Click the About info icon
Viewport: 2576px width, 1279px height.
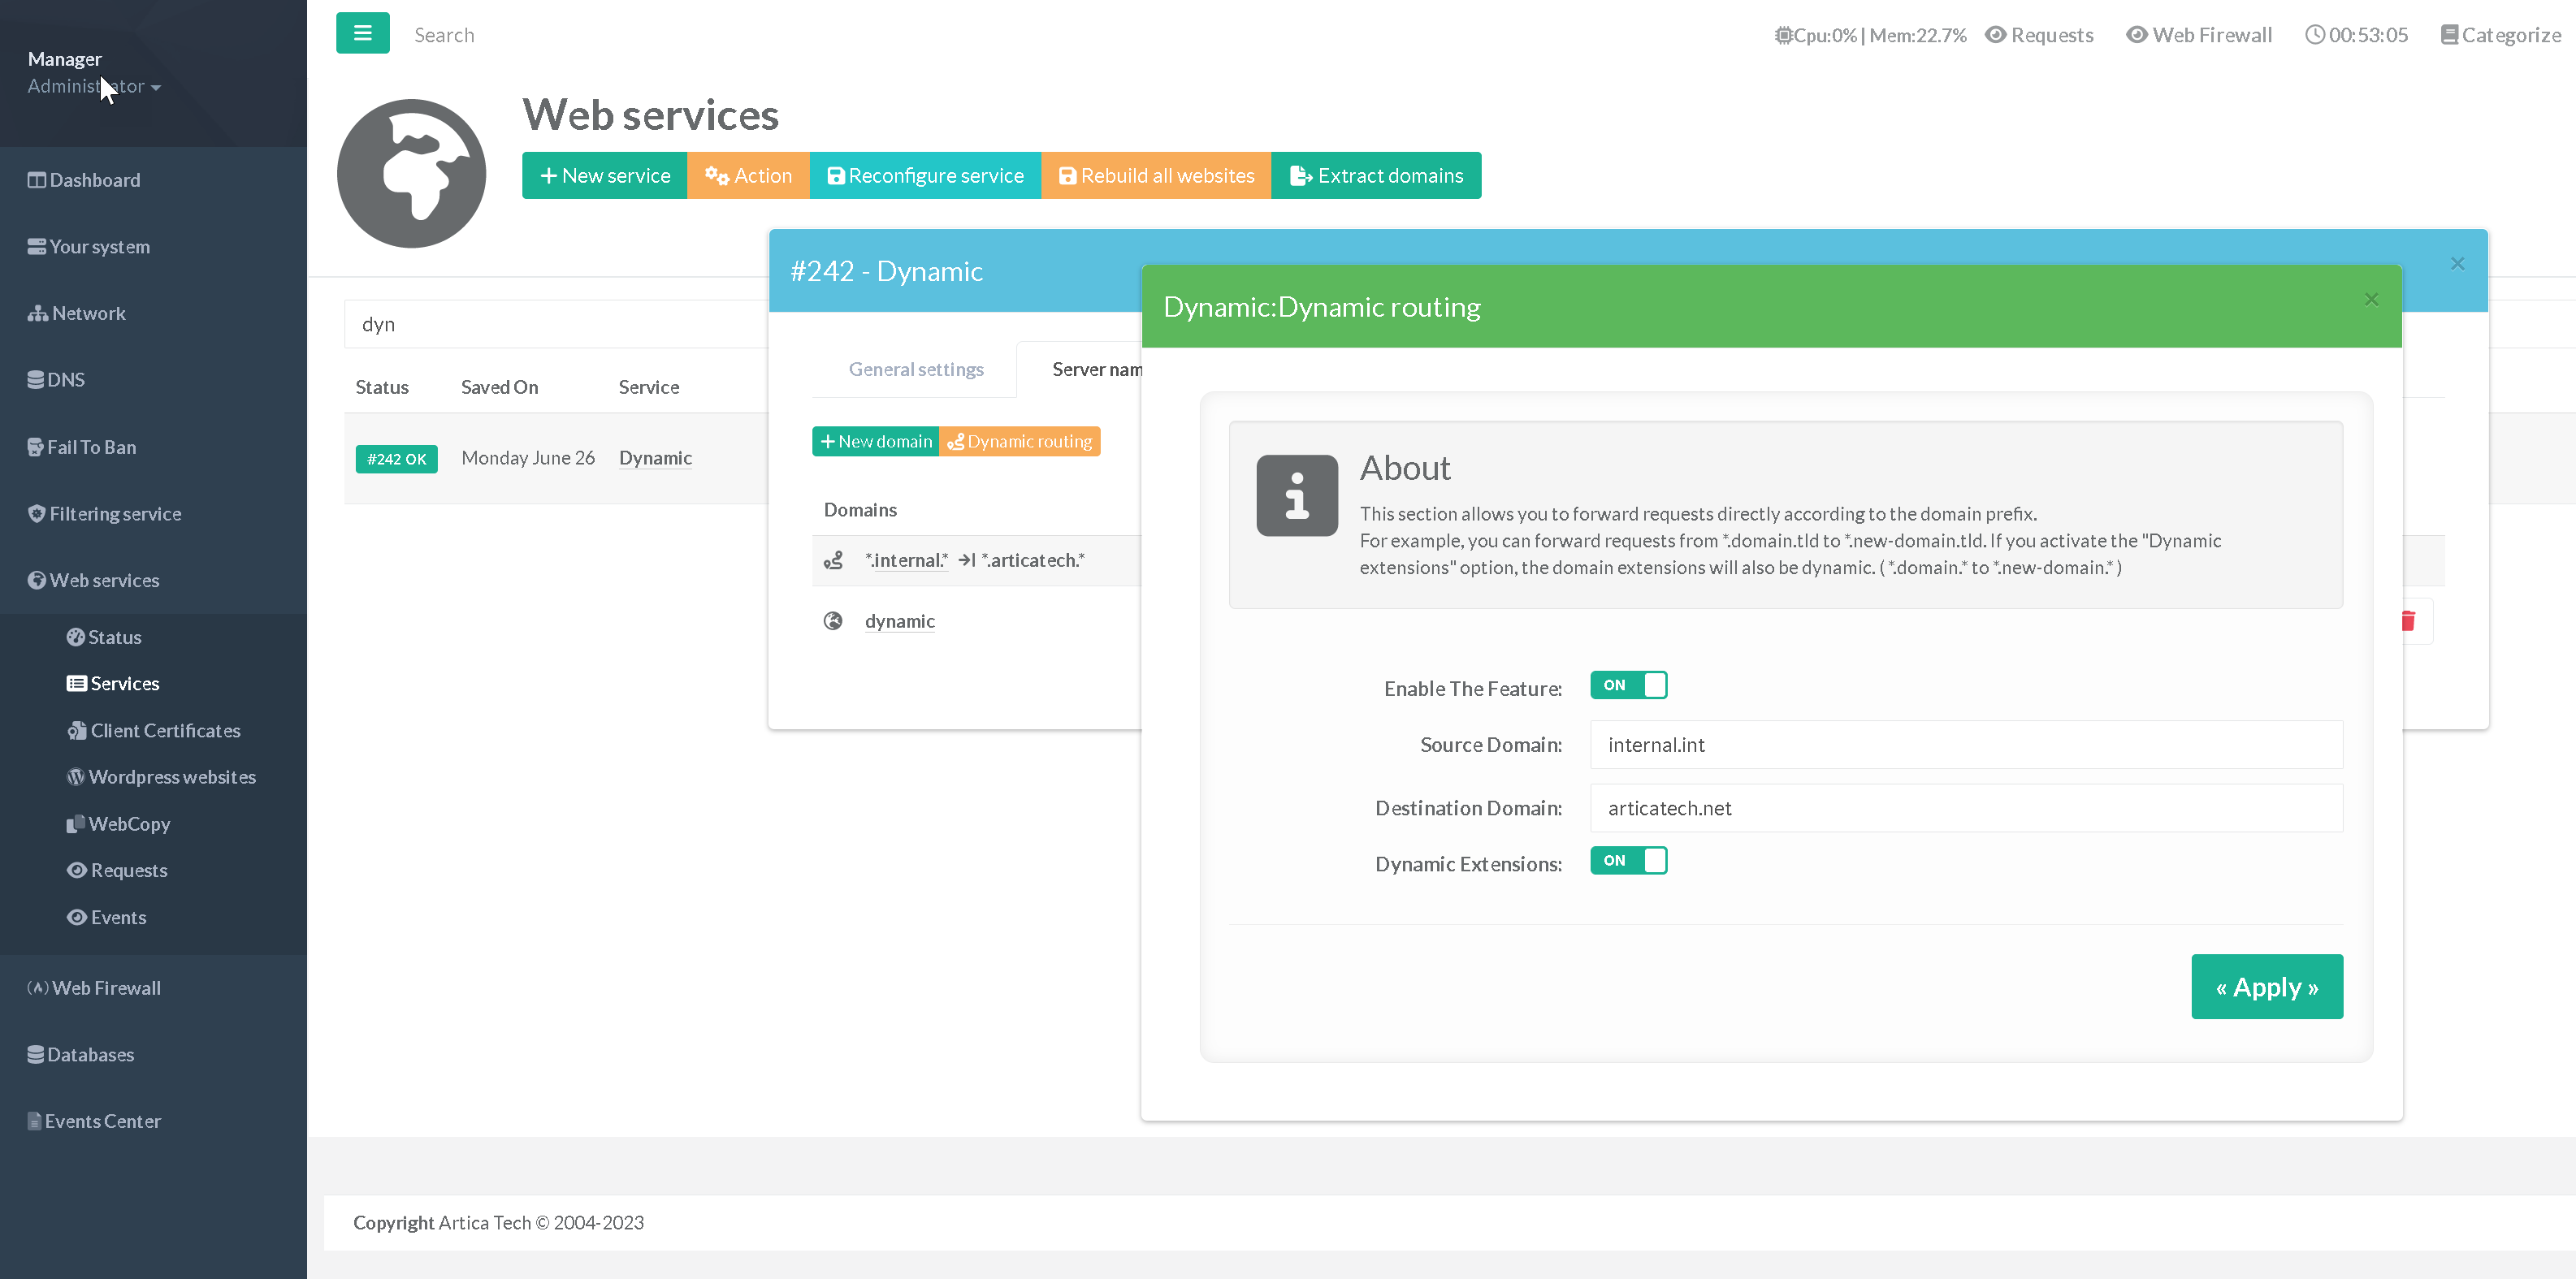tap(1296, 496)
